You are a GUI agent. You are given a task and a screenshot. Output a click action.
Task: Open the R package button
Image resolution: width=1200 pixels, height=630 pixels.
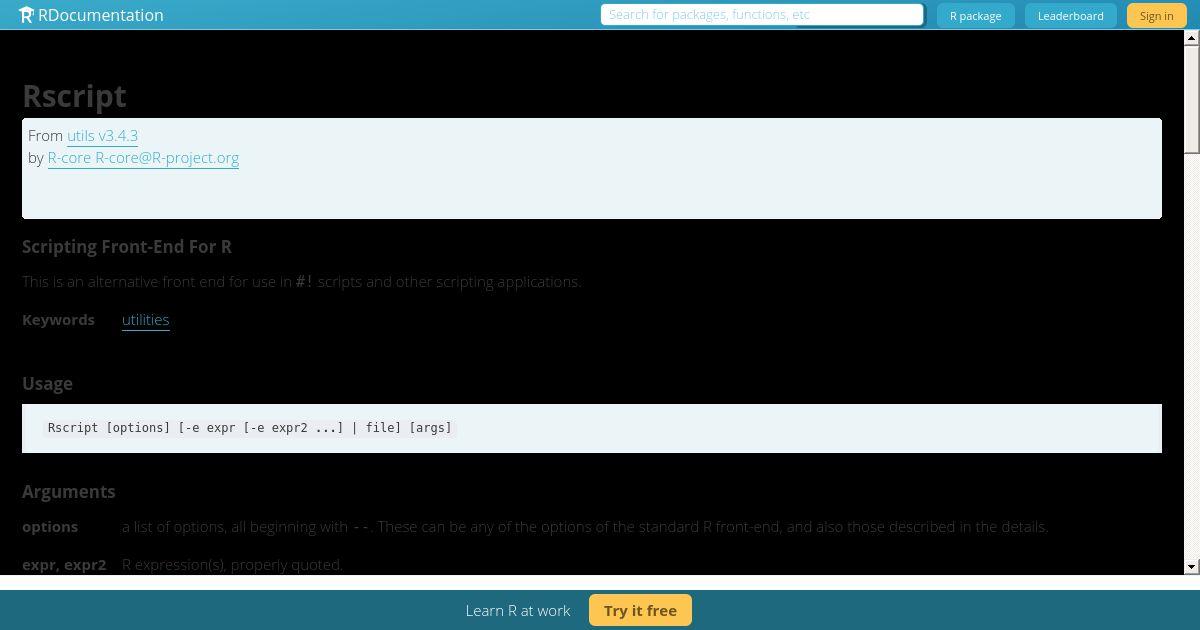pos(975,15)
